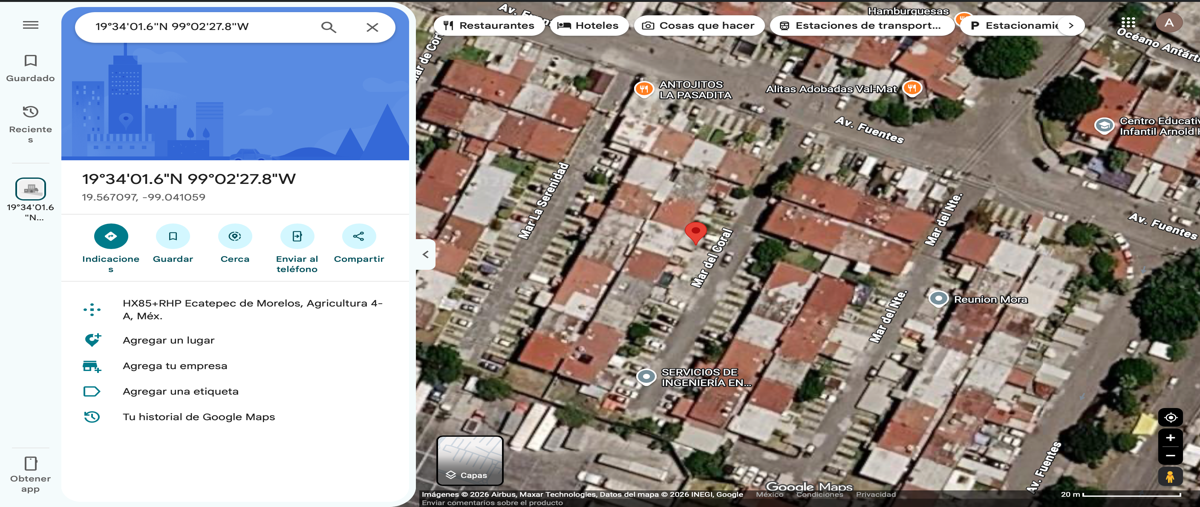The width and height of the screenshot is (1200, 507).
Task: Click Agregar un lugar
Action: (235, 340)
